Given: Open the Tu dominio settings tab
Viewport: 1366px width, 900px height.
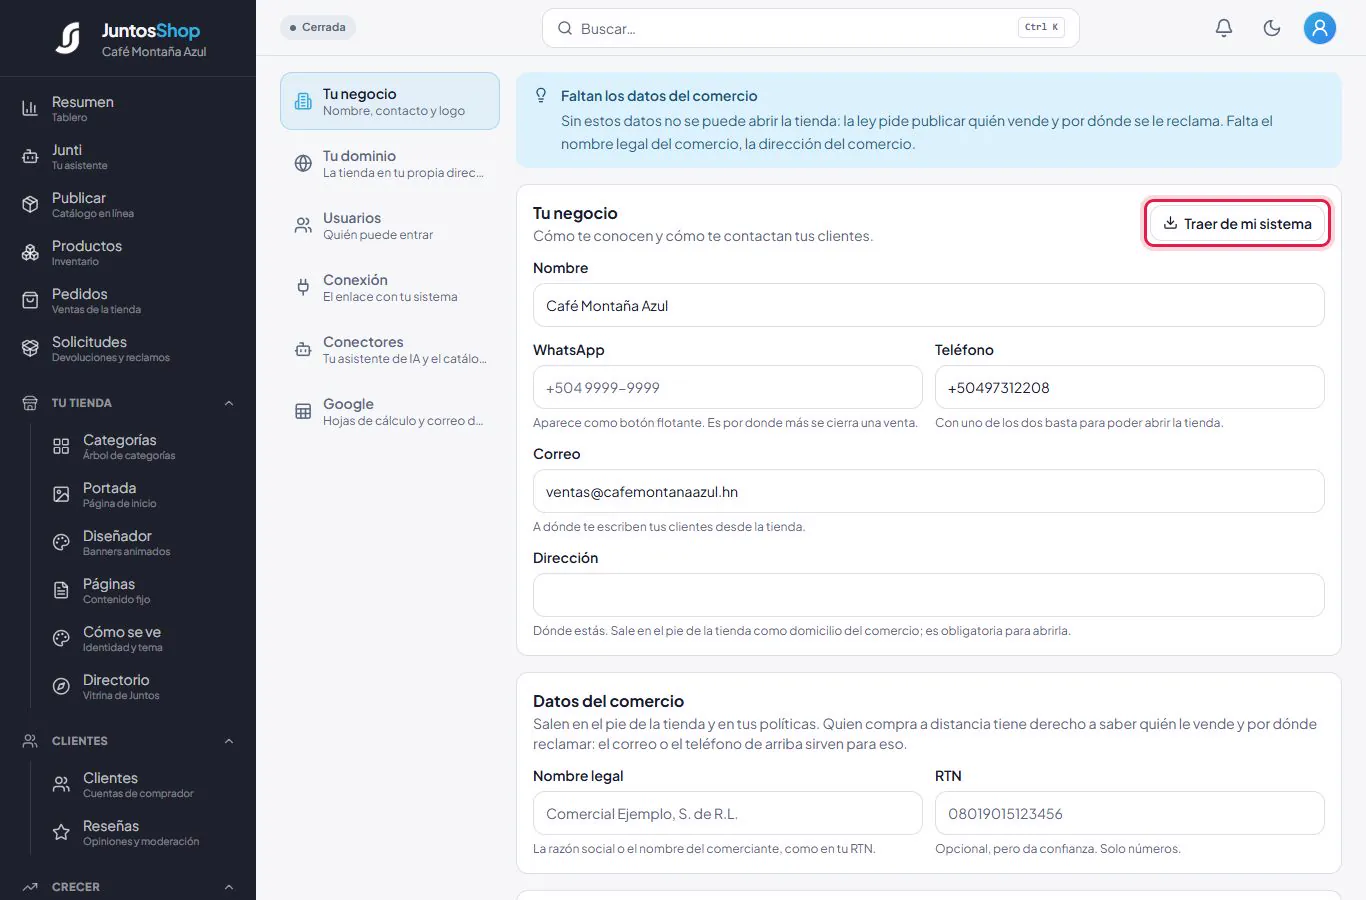Looking at the screenshot, I should (390, 163).
